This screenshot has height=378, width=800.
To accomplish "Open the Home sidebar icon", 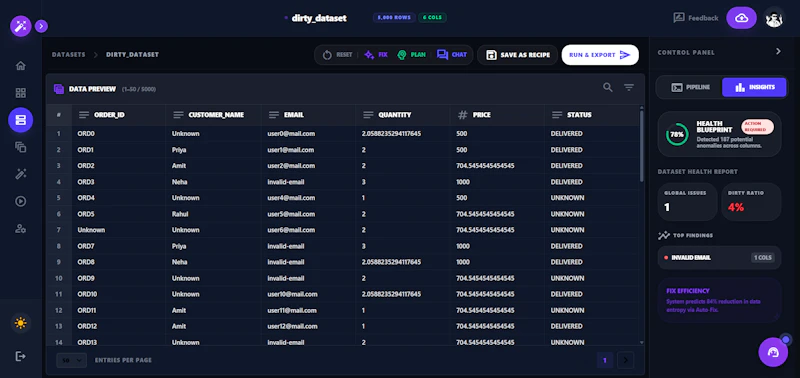I will pos(20,66).
